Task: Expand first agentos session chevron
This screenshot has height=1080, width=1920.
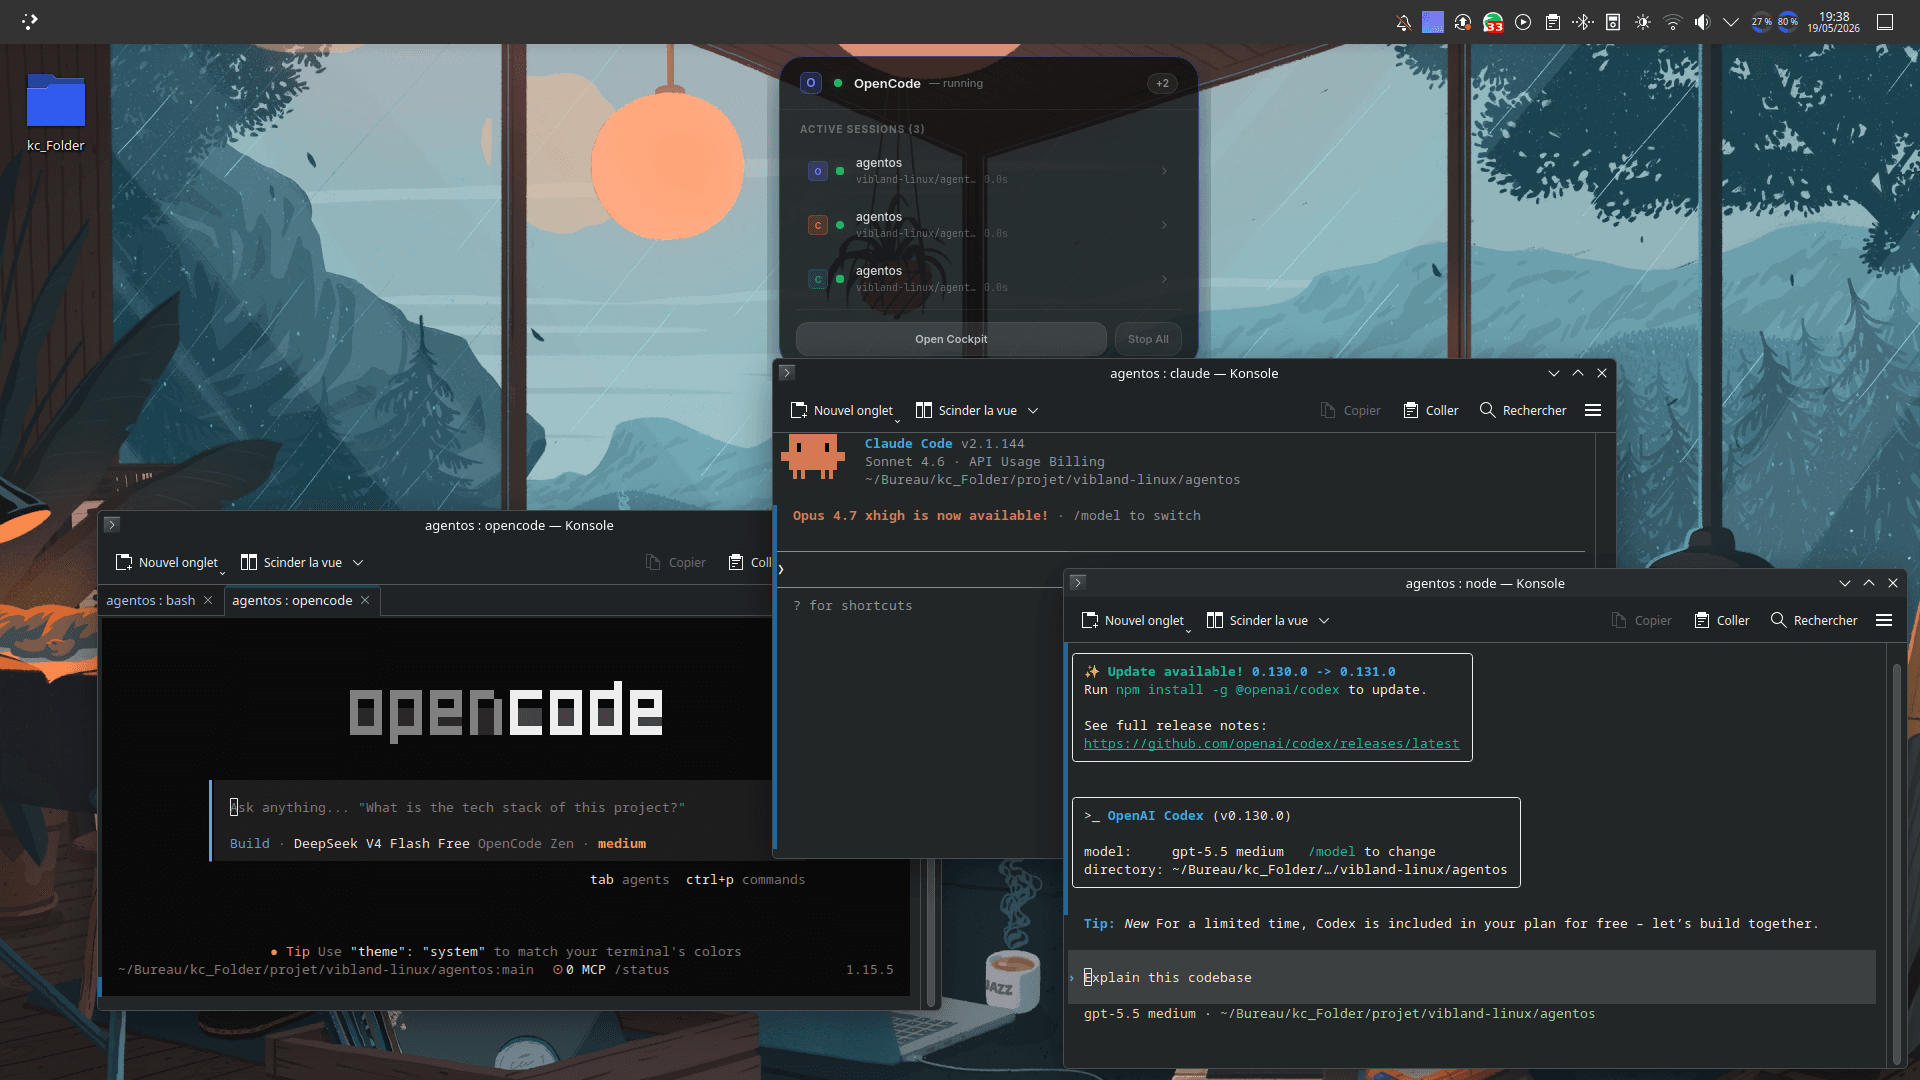Action: [1164, 171]
